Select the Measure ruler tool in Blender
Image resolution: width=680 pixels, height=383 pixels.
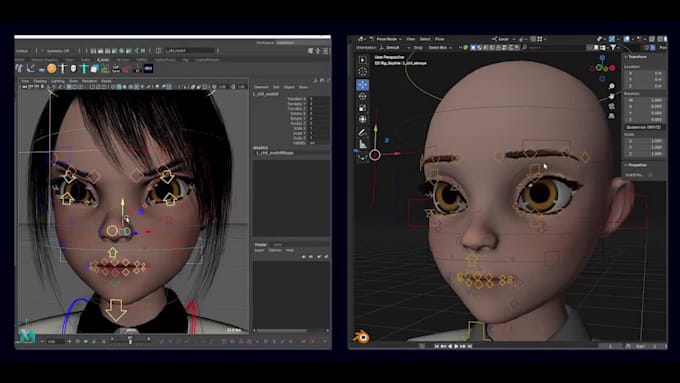[x=363, y=144]
